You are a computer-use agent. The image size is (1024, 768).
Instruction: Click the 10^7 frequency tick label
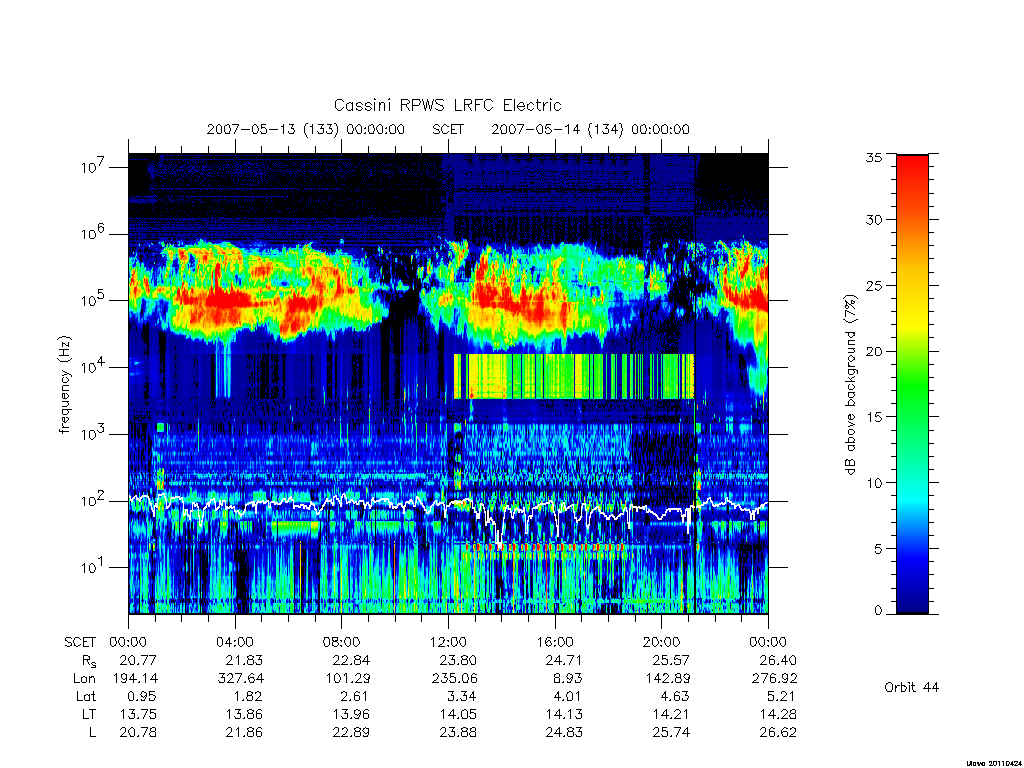tap(93, 167)
